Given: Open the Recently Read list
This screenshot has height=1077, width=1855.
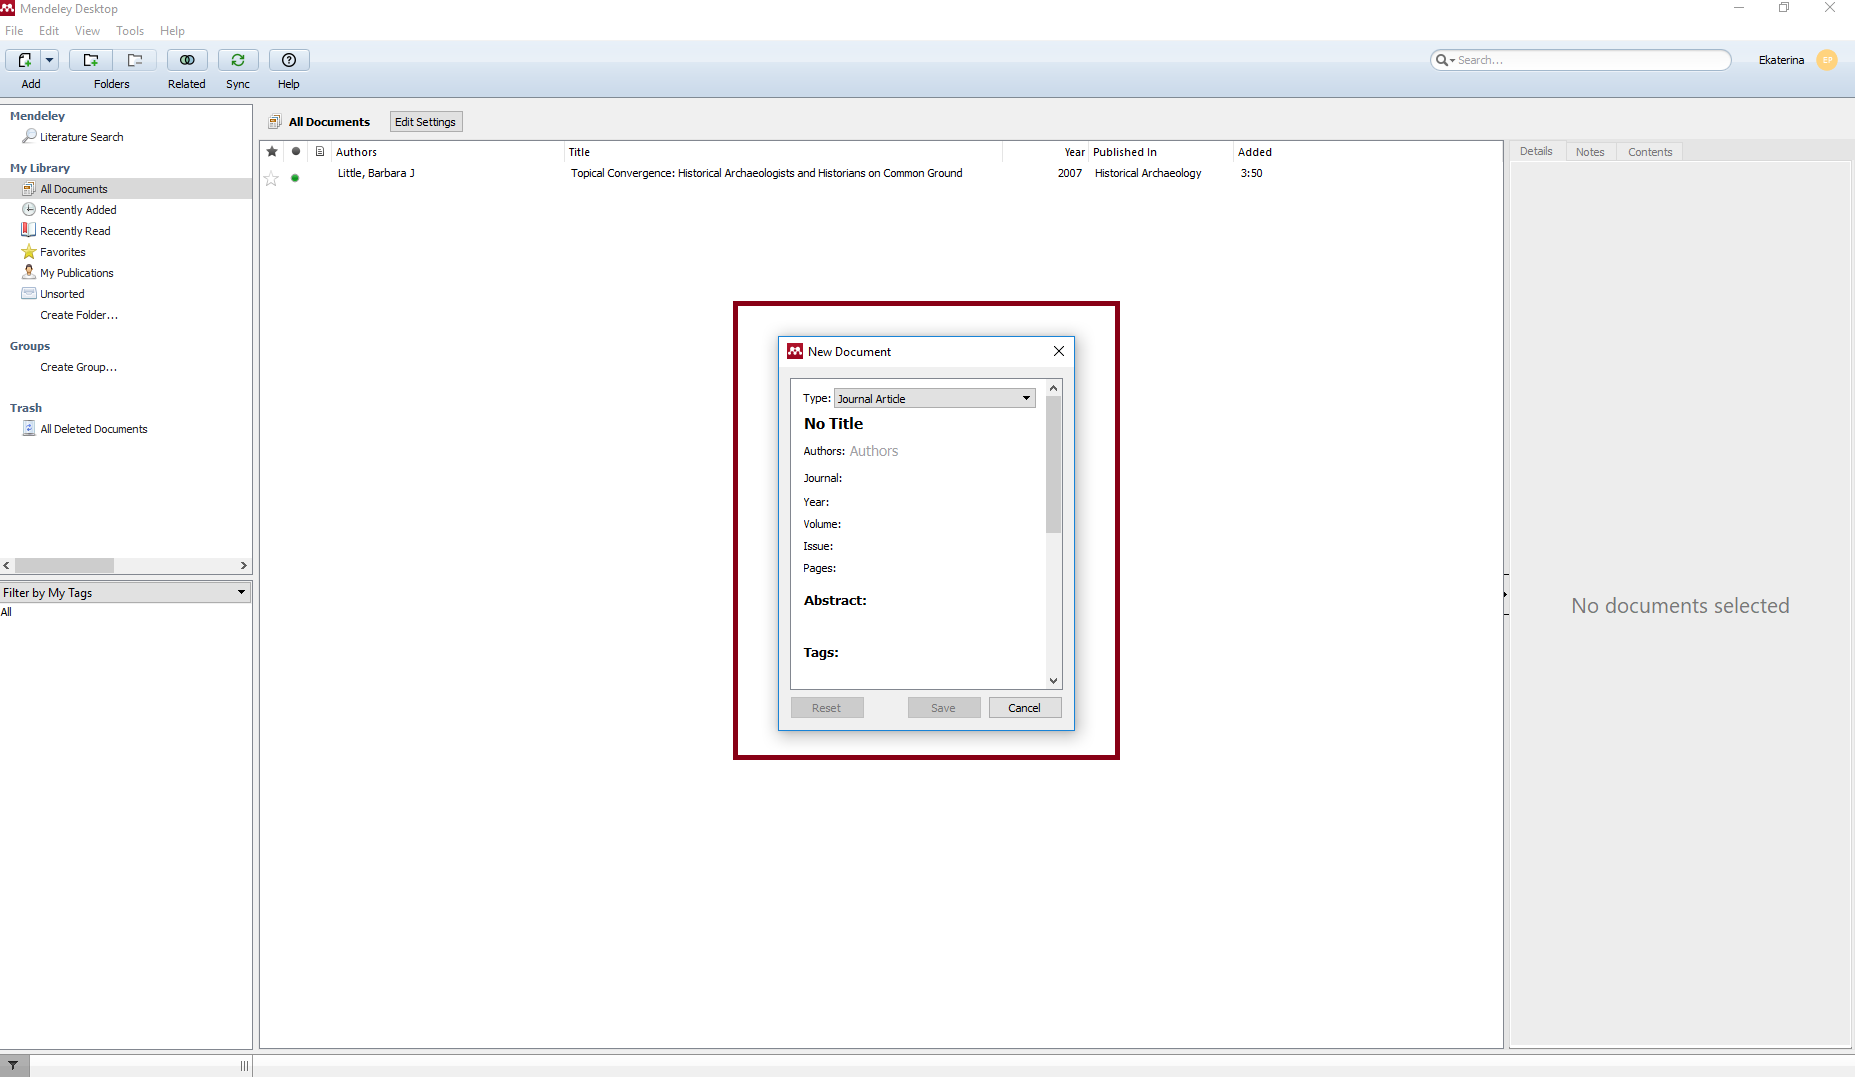Looking at the screenshot, I should click(75, 231).
